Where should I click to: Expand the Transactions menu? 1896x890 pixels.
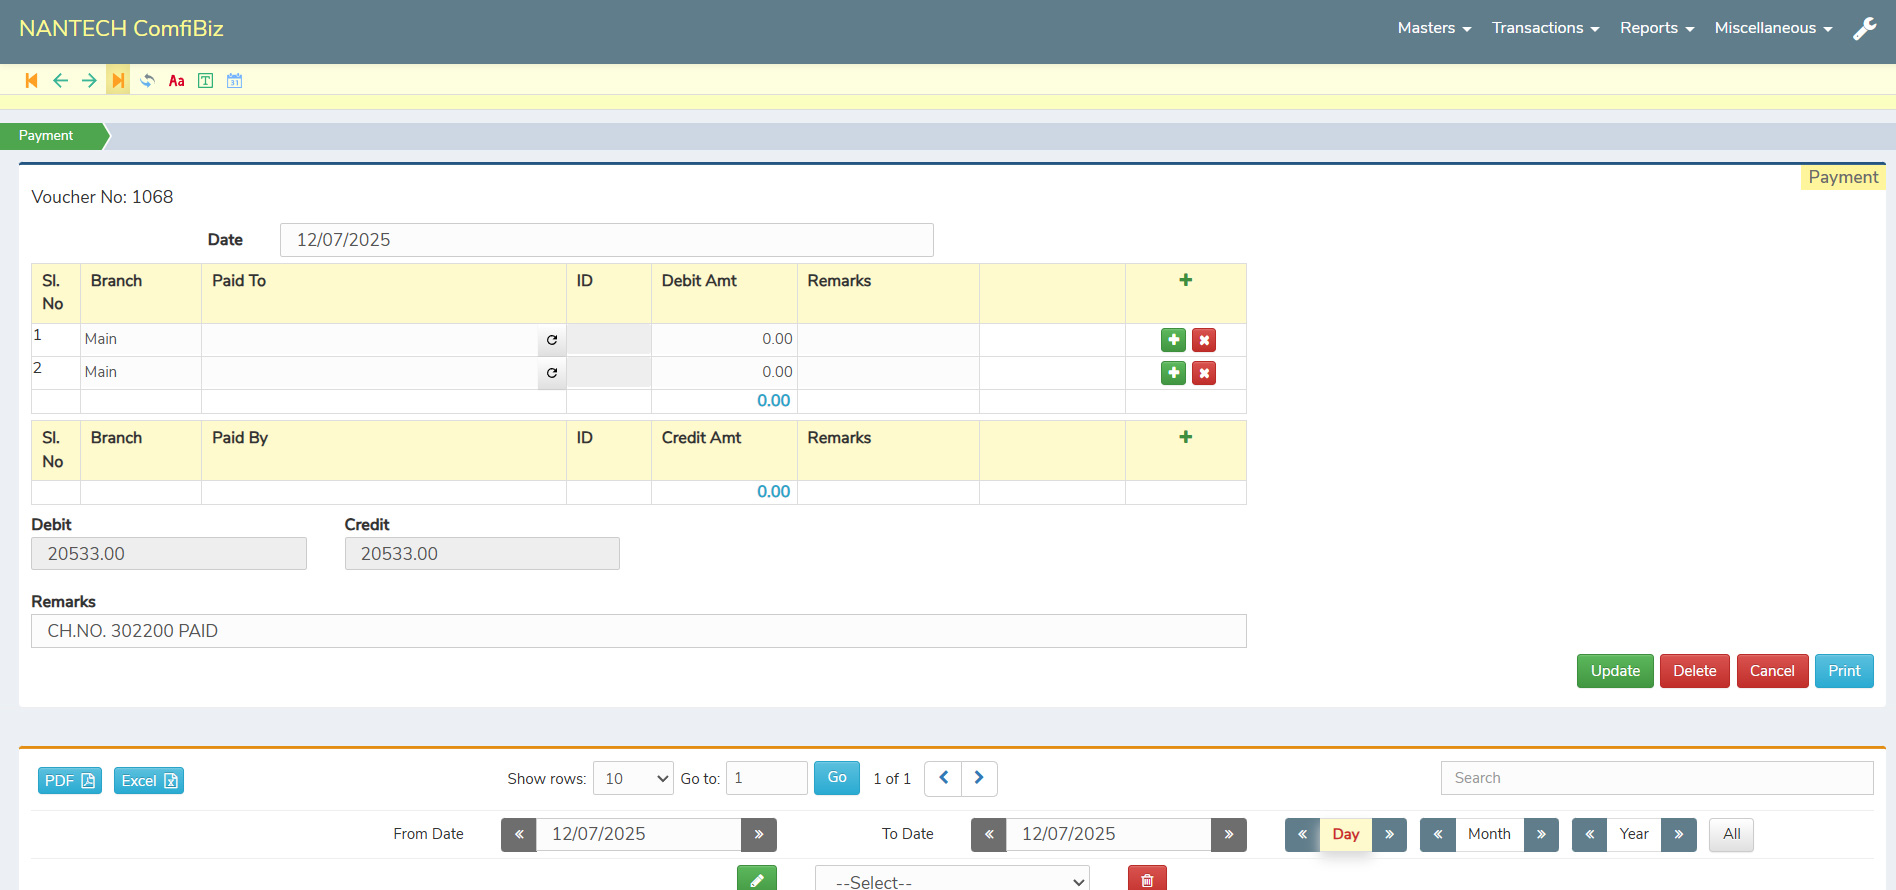tap(1545, 28)
